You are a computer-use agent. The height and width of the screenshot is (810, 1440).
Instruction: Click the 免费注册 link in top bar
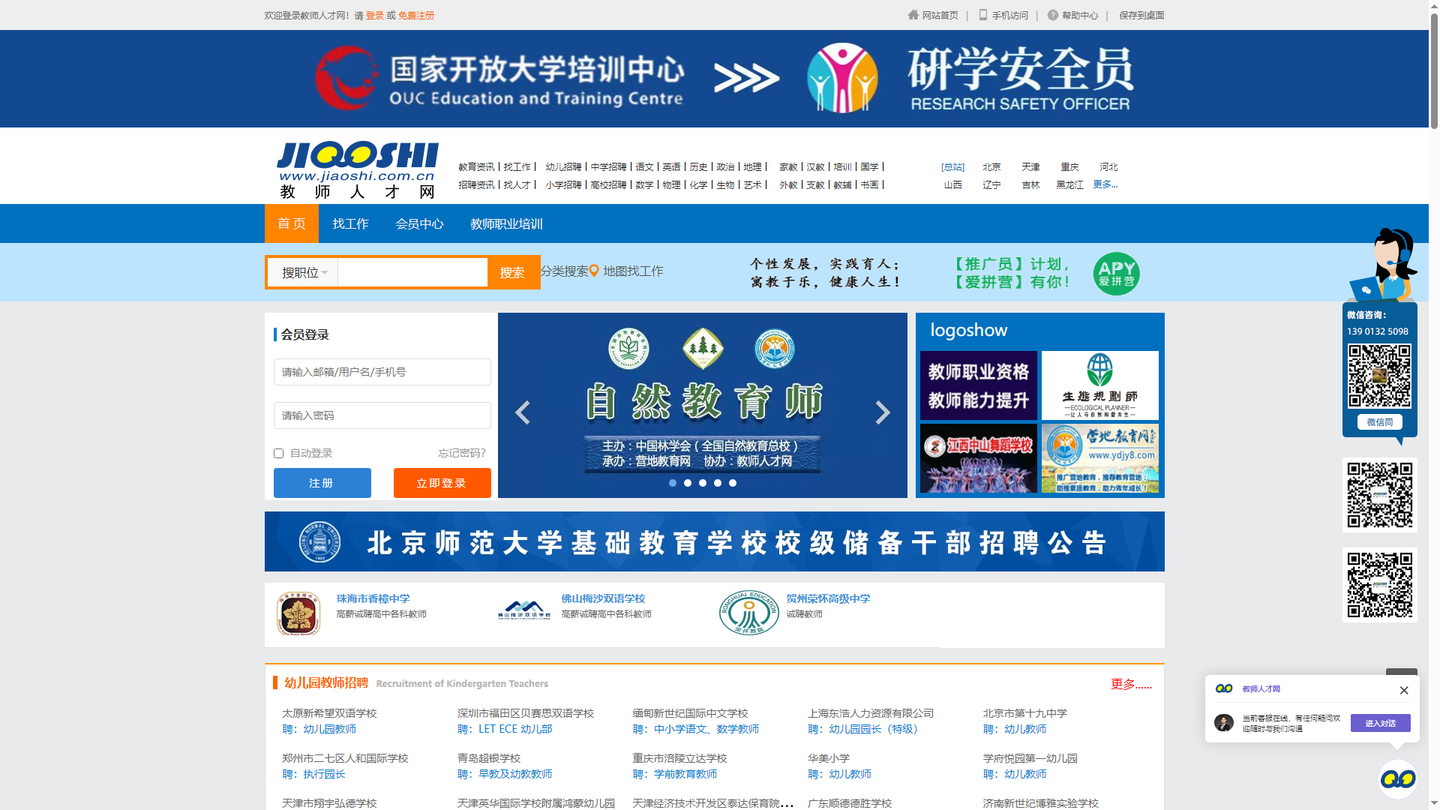416,15
